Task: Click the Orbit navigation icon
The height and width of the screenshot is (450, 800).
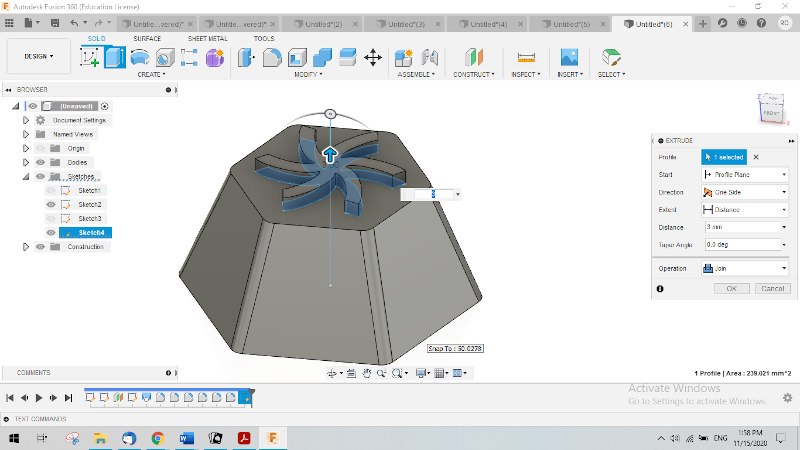Action: 332,373
